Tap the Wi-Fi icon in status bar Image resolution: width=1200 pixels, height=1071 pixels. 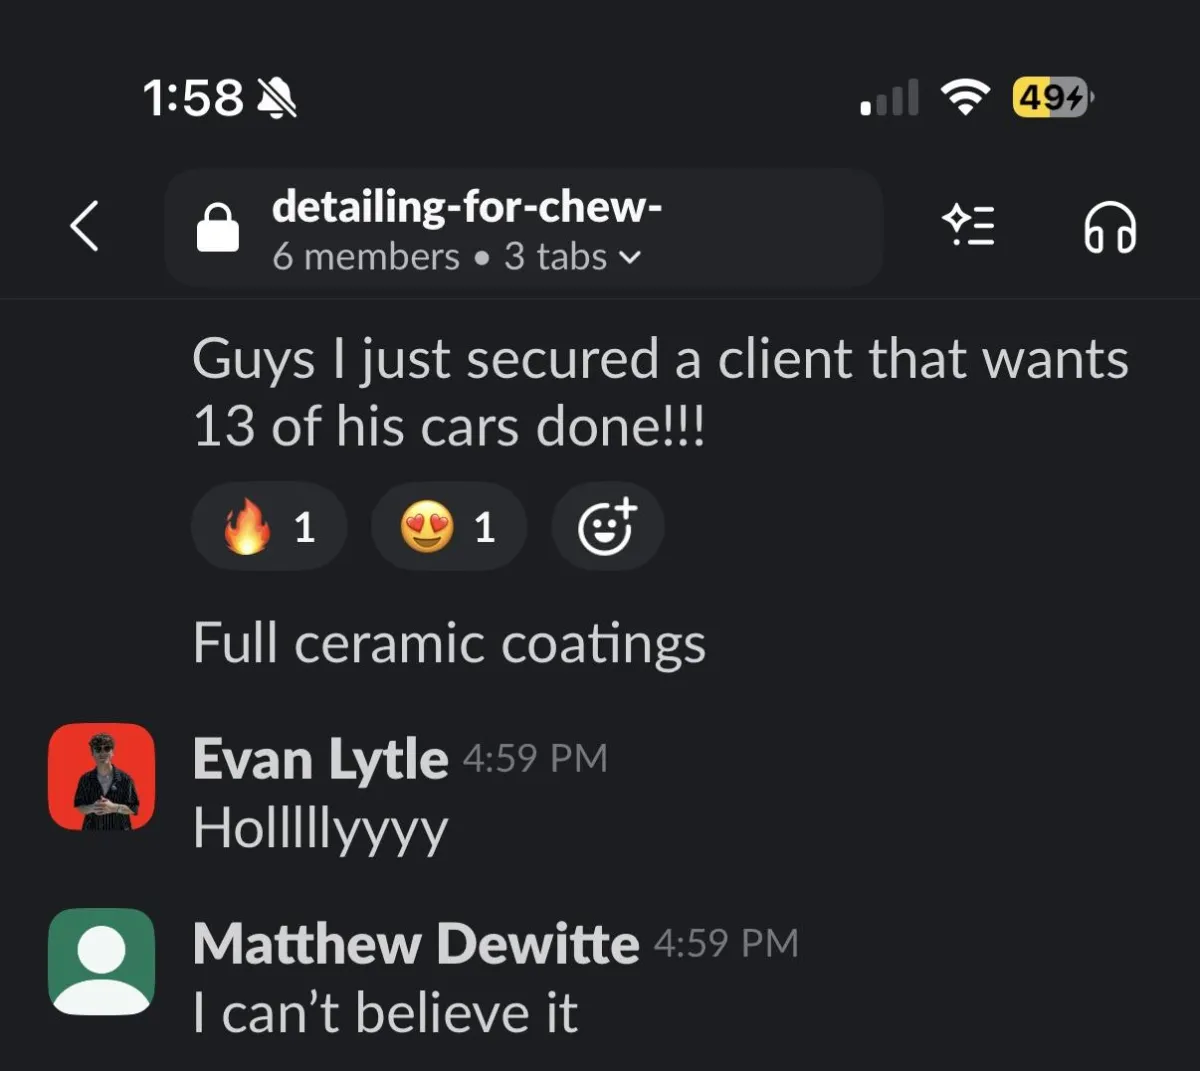pyautogui.click(x=965, y=97)
